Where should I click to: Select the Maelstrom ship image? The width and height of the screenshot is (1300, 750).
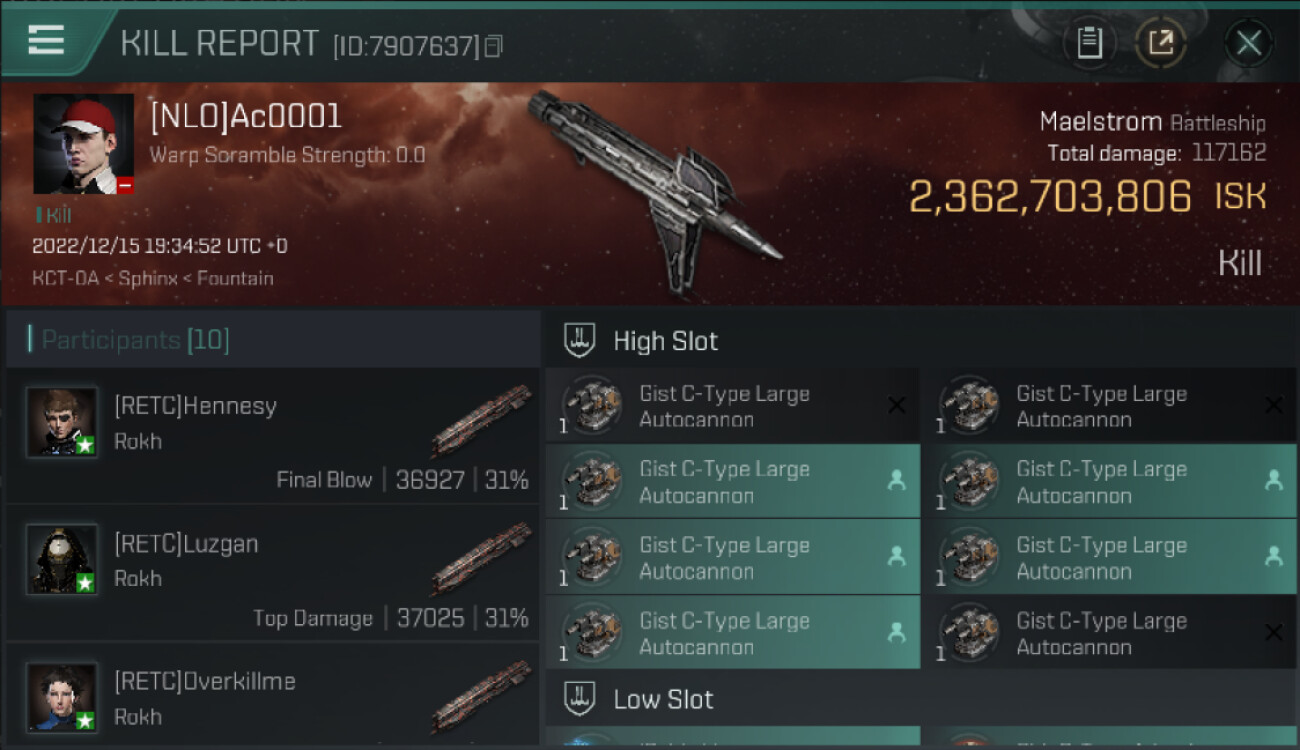pos(655,190)
